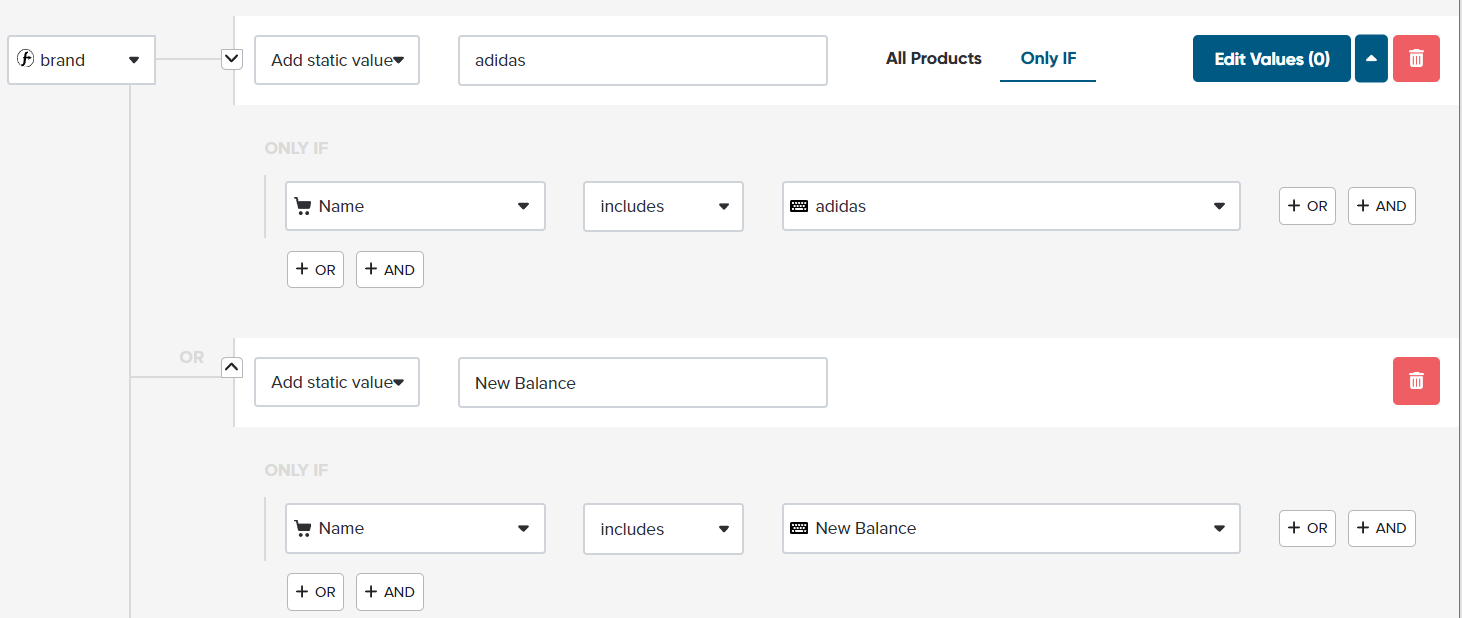The width and height of the screenshot is (1462, 618).
Task: Click the cart icon in the adidas Name field
Action: (x=303, y=206)
